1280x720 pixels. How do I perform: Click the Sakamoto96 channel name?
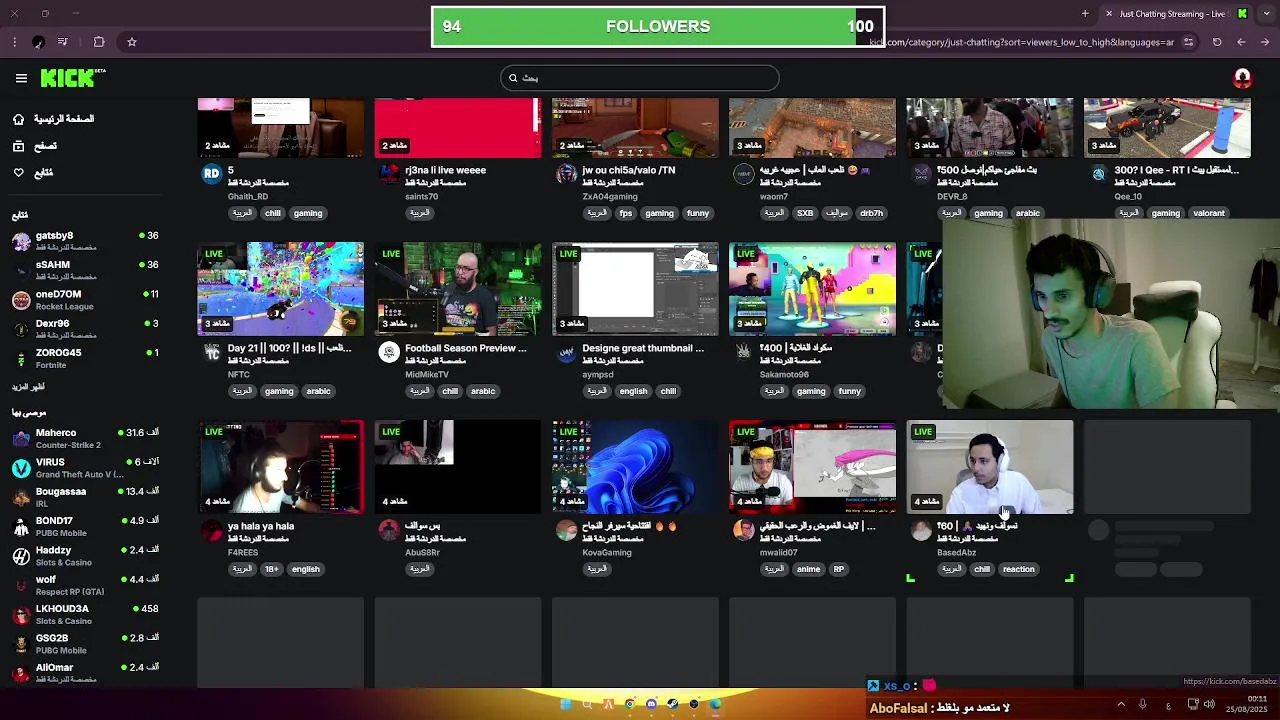(x=784, y=375)
